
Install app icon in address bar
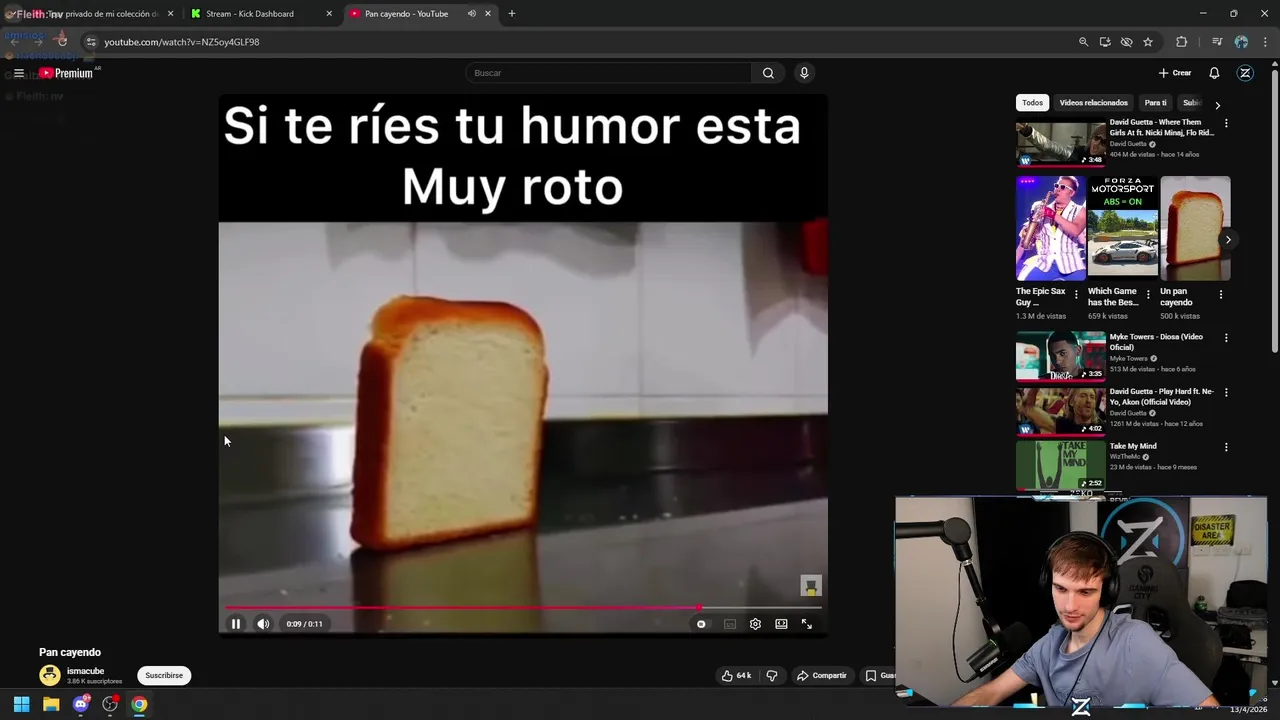tap(1105, 42)
